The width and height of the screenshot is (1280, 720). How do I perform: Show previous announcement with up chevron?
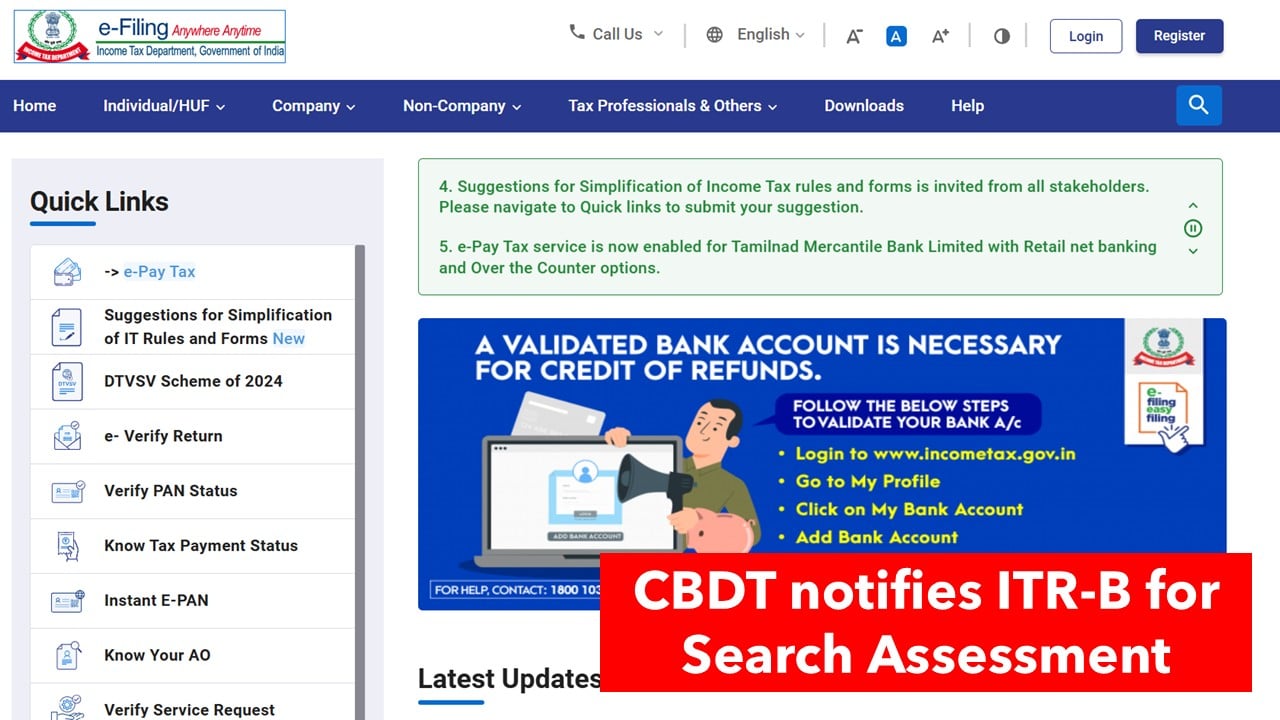(x=1193, y=206)
